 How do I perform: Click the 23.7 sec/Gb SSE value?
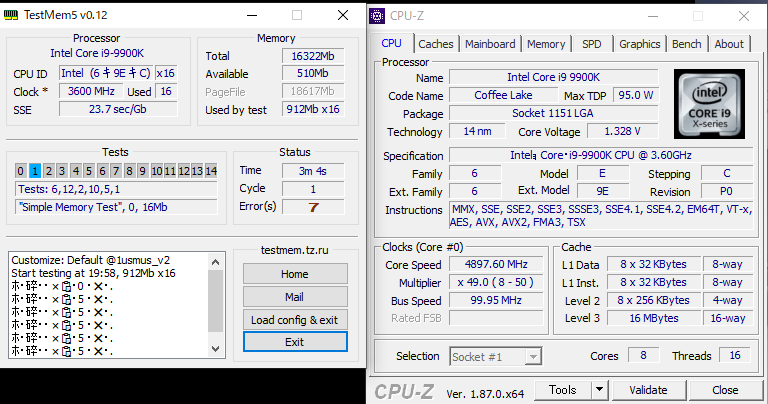[118, 109]
